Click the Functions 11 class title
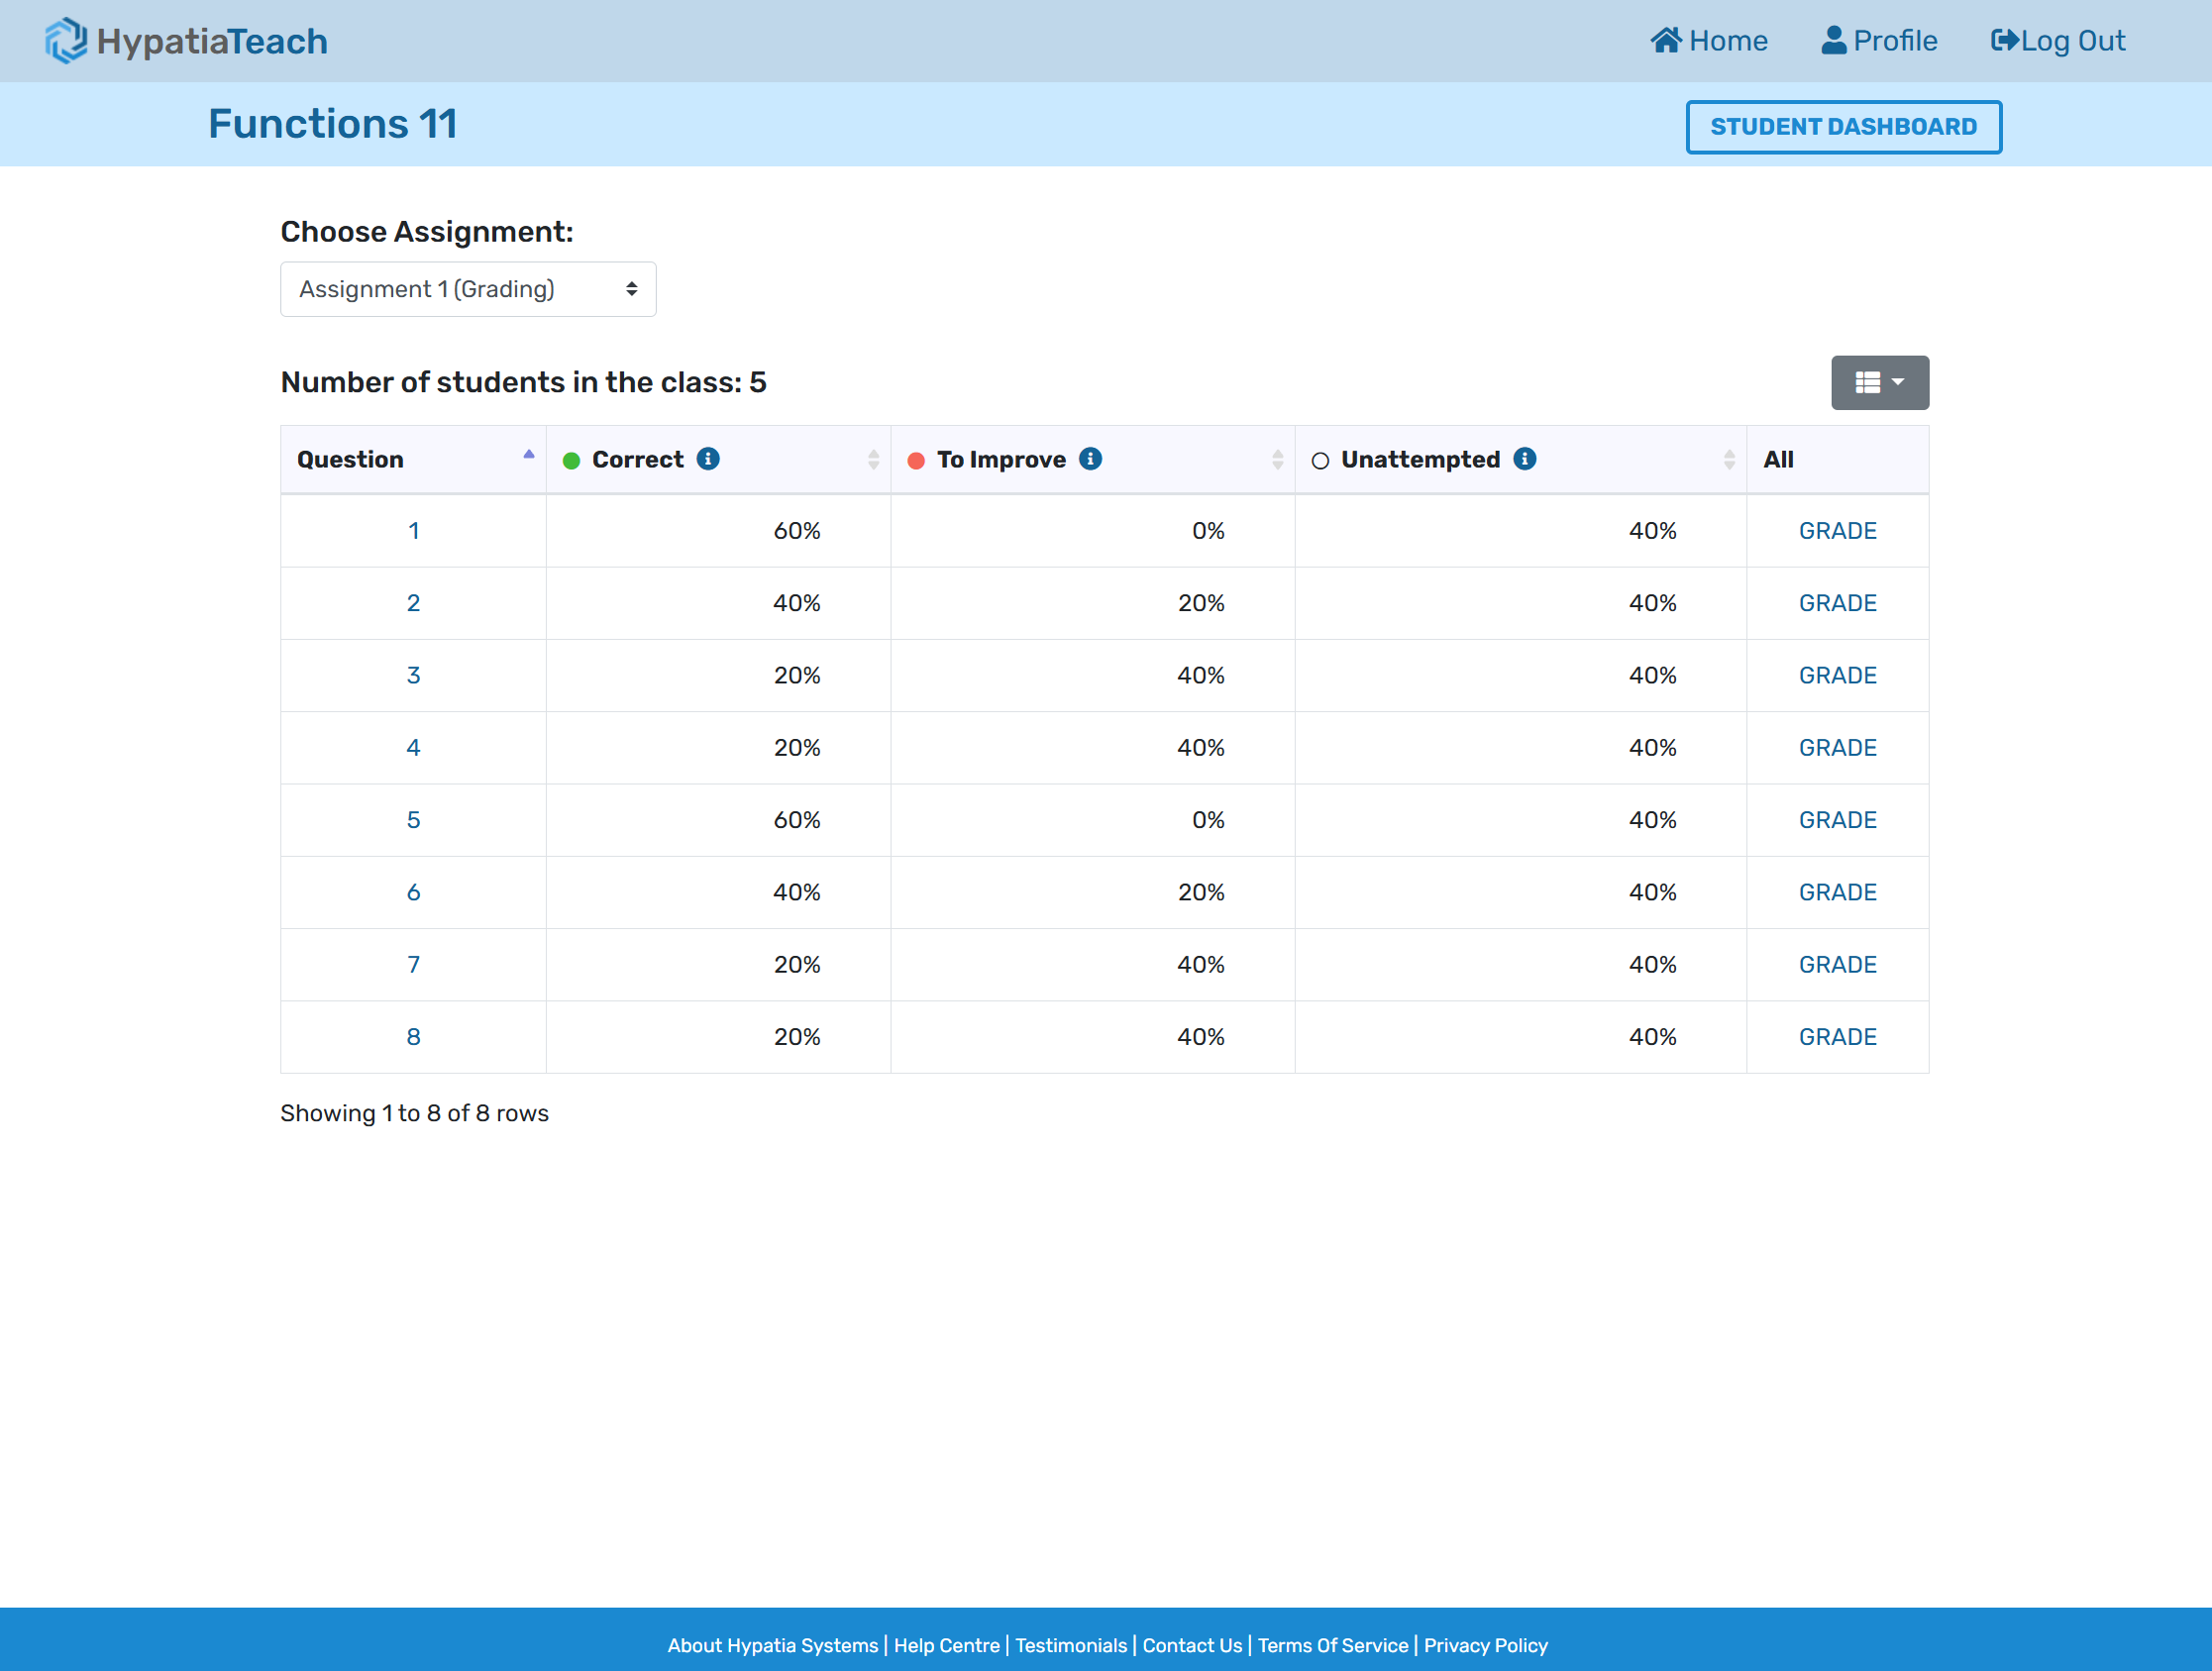This screenshot has height=1671, width=2212. [332, 124]
